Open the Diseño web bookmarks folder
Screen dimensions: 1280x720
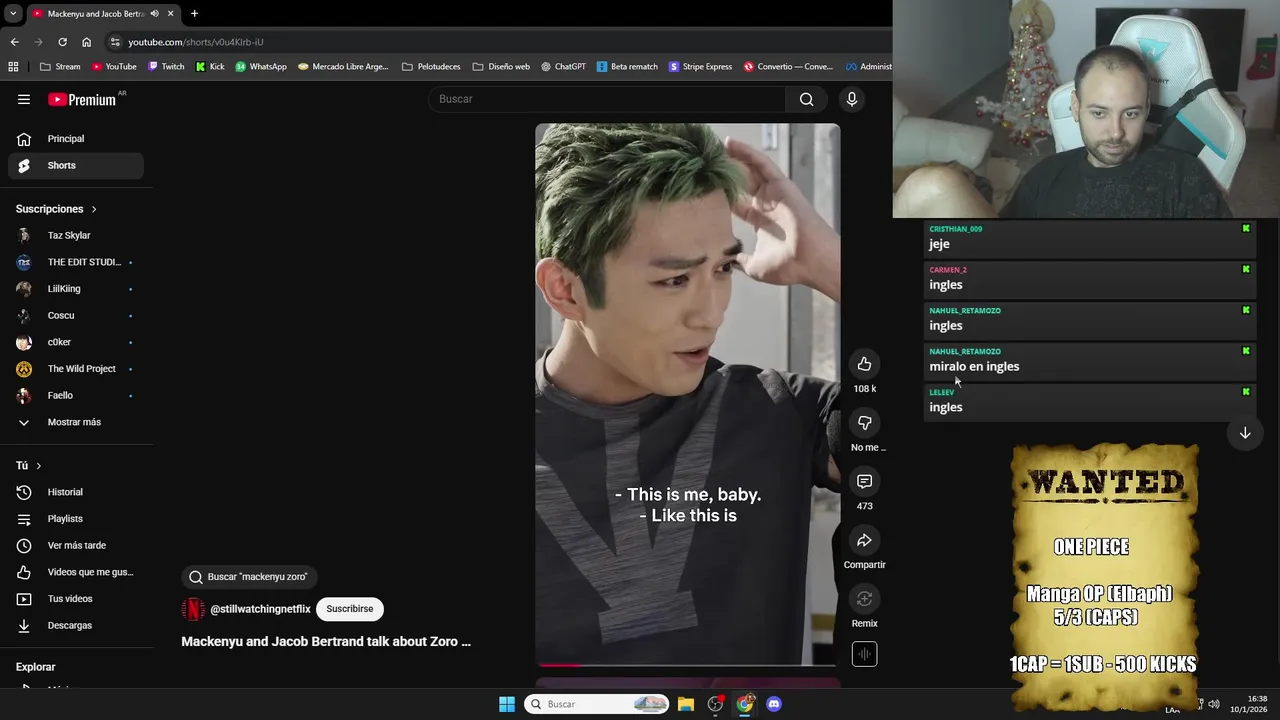click(501, 67)
